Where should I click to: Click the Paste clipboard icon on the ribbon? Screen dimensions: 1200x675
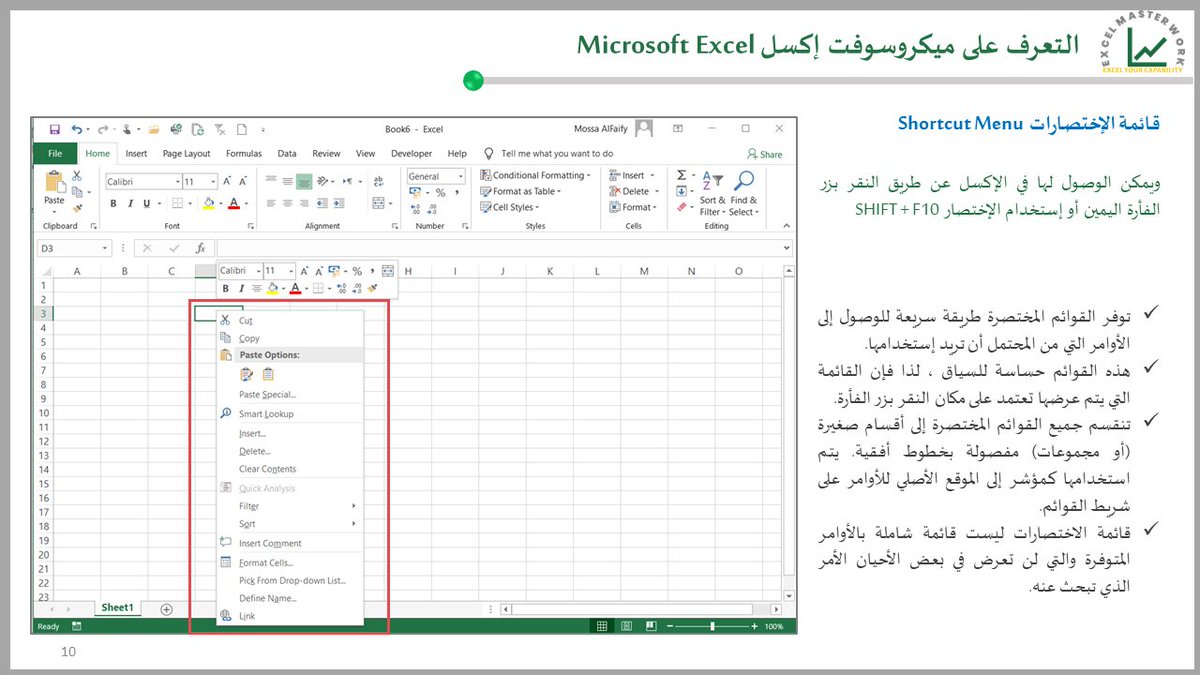tap(54, 182)
